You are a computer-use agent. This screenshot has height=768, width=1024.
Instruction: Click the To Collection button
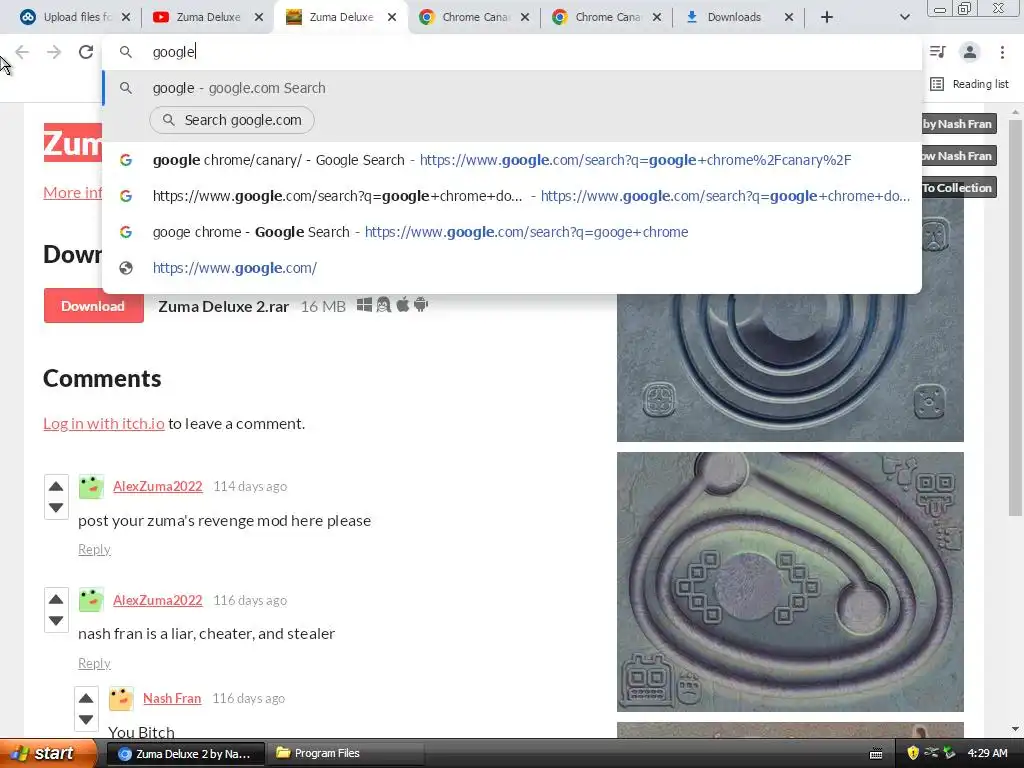click(959, 187)
